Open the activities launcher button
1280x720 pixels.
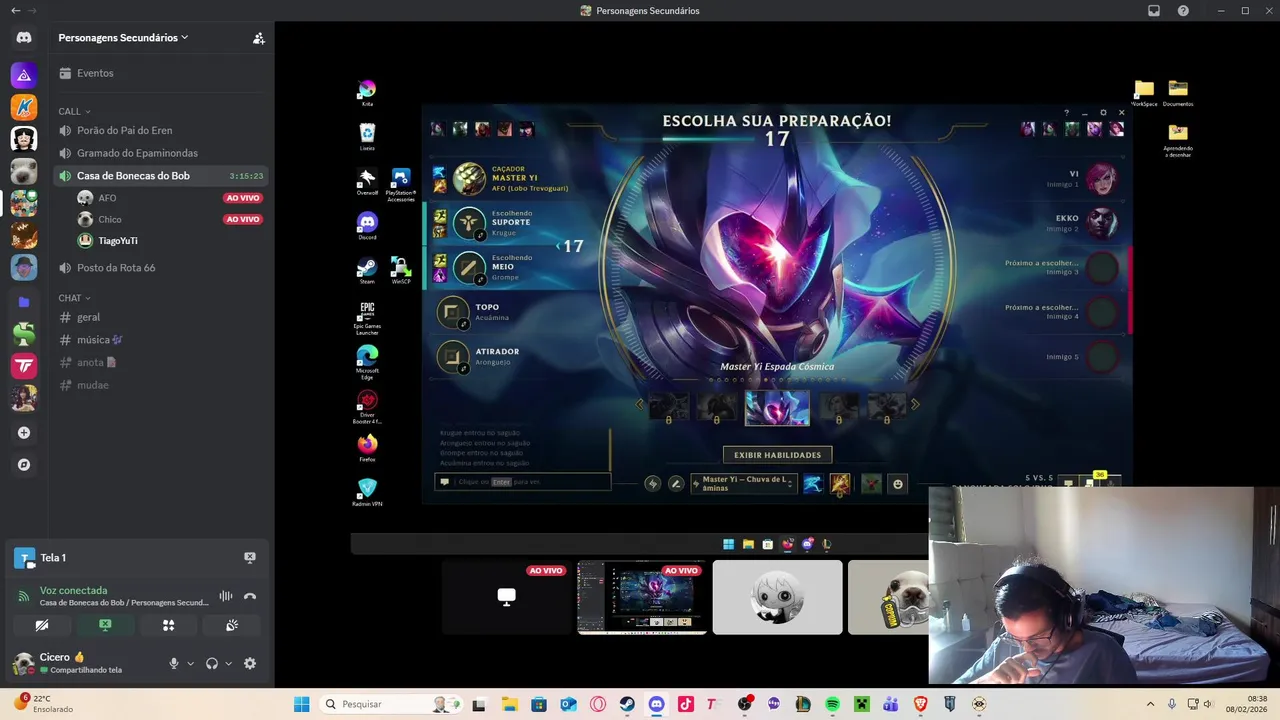pos(168,625)
